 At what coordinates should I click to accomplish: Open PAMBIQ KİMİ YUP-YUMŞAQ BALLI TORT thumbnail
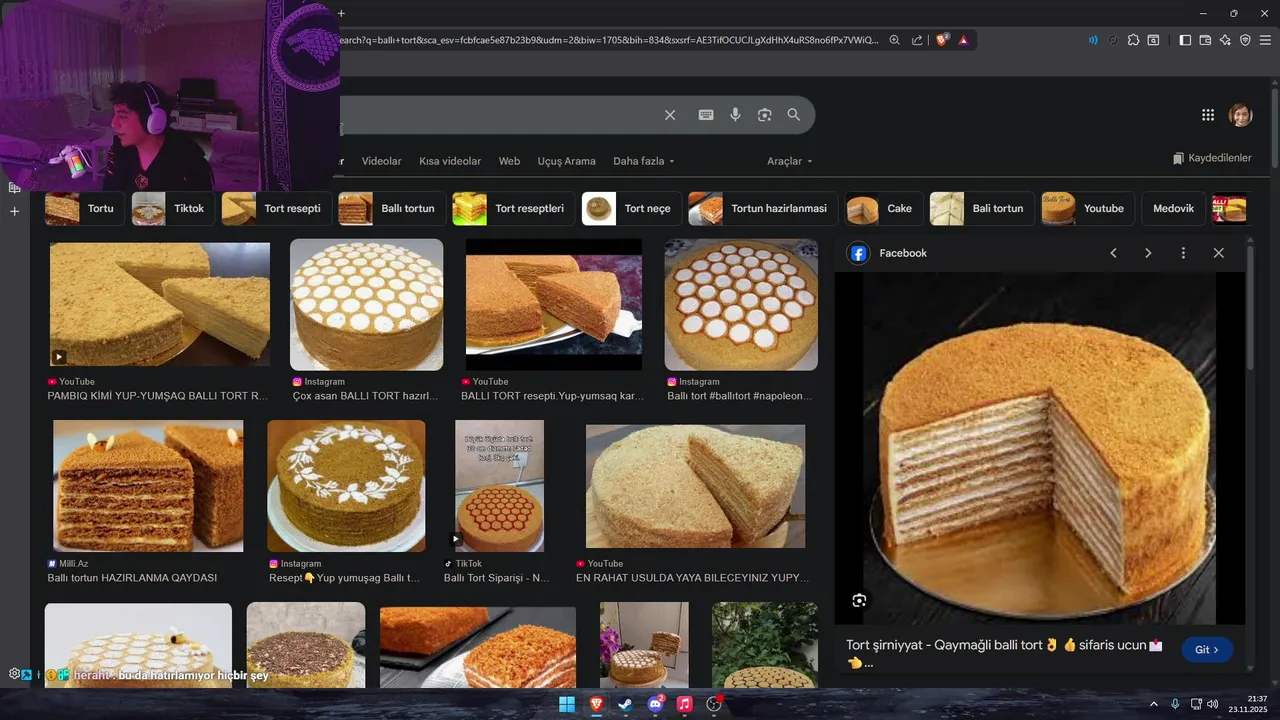coord(160,304)
